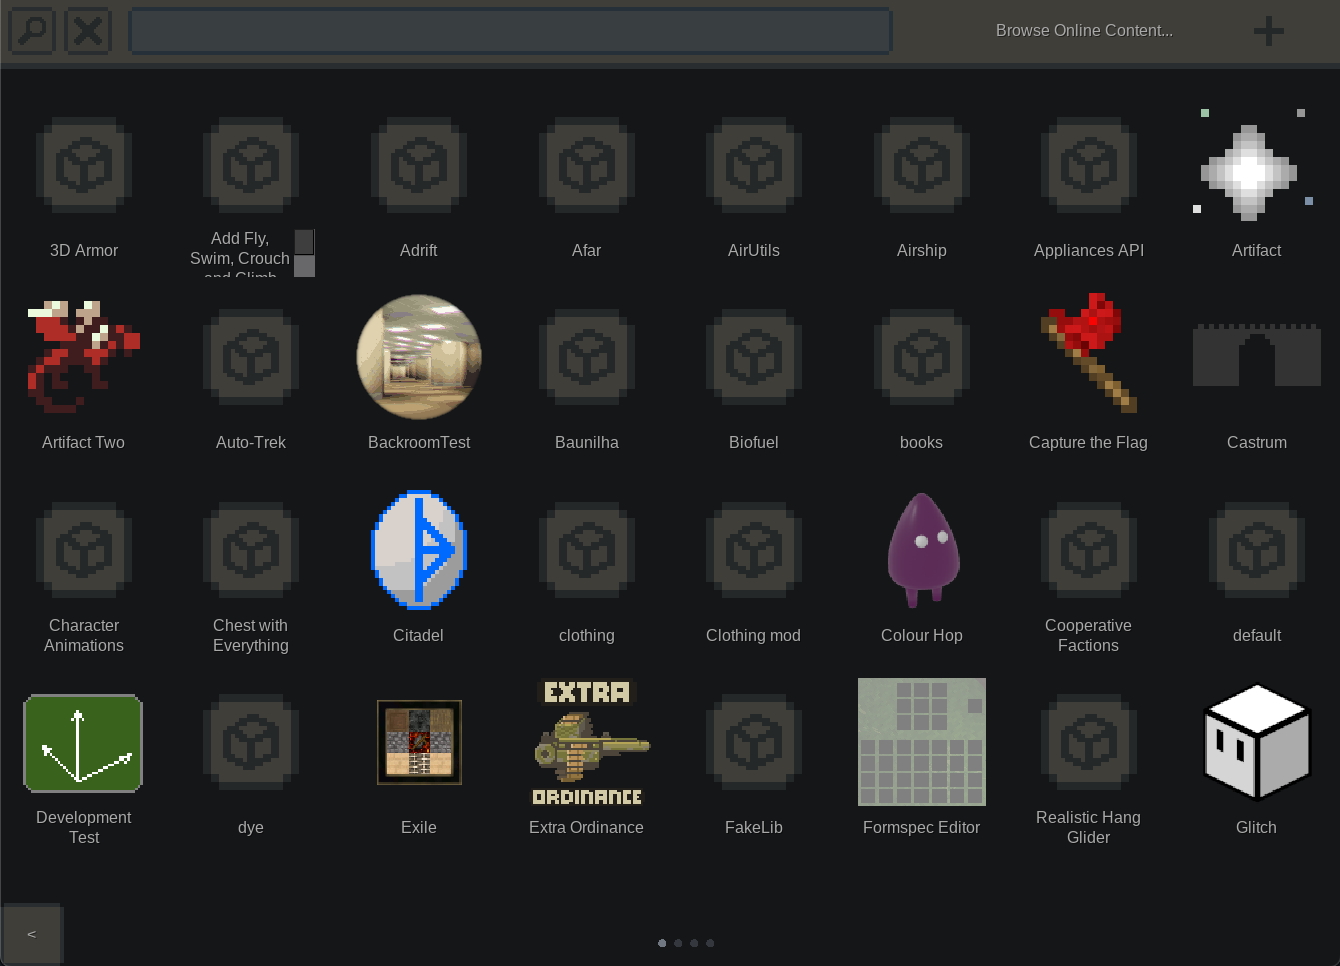Image resolution: width=1340 pixels, height=966 pixels.
Task: Open the Formspec Editor thumbnail
Action: 921,742
